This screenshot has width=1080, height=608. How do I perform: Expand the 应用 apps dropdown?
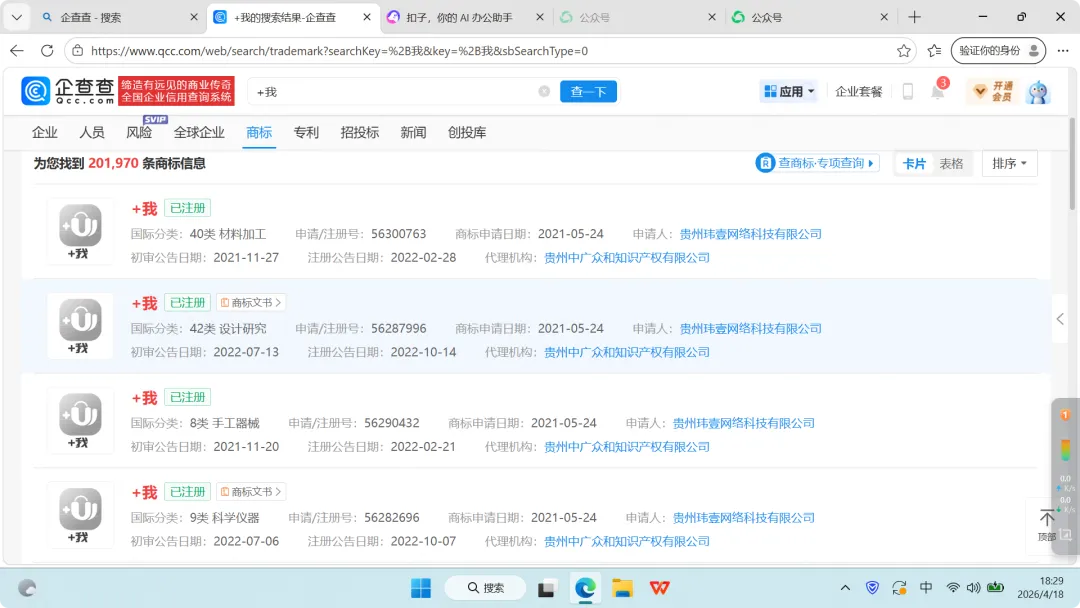click(789, 91)
